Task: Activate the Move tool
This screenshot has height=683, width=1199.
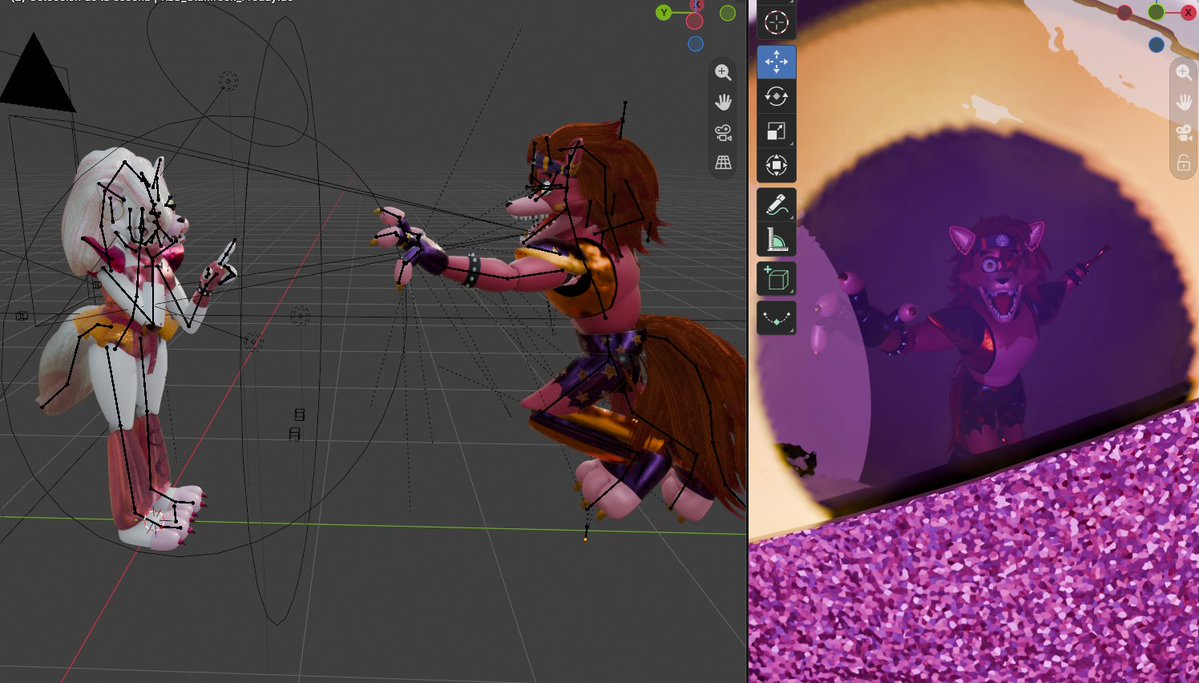Action: (776, 62)
